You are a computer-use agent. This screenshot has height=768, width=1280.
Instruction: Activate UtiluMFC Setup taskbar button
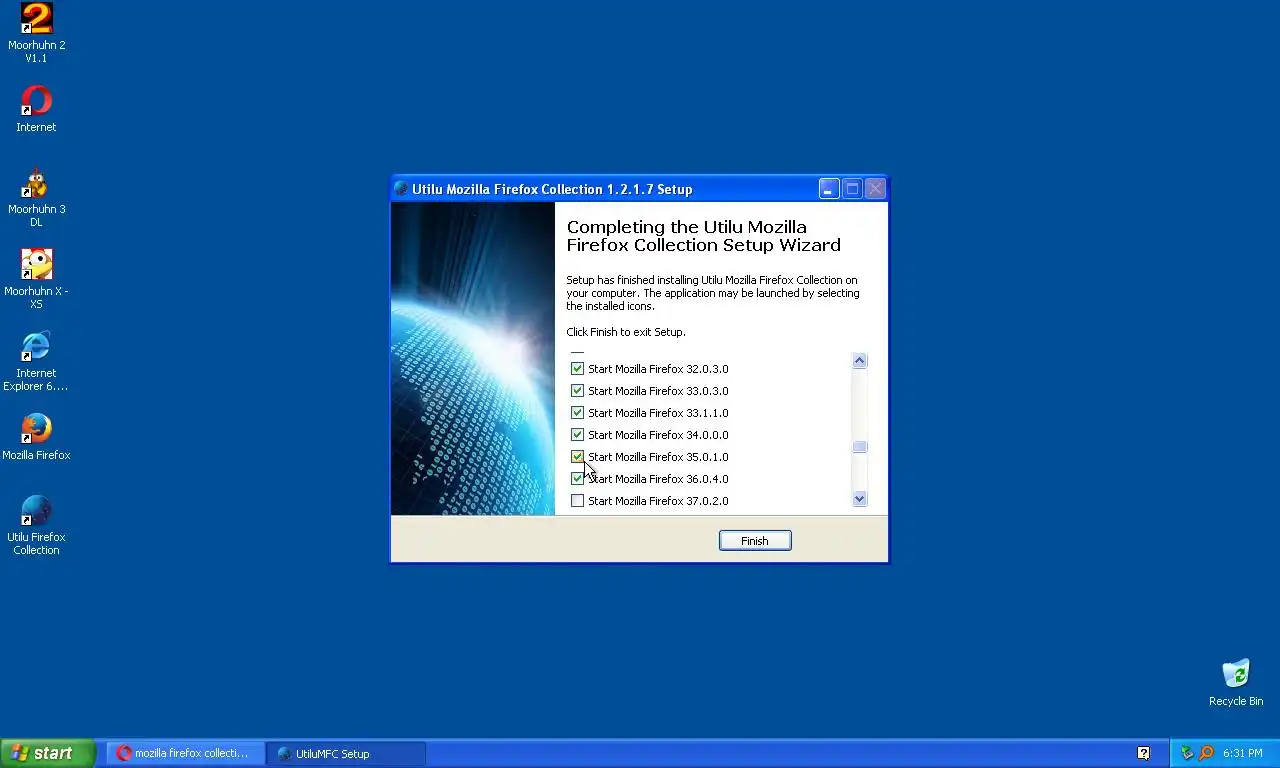click(x=346, y=753)
